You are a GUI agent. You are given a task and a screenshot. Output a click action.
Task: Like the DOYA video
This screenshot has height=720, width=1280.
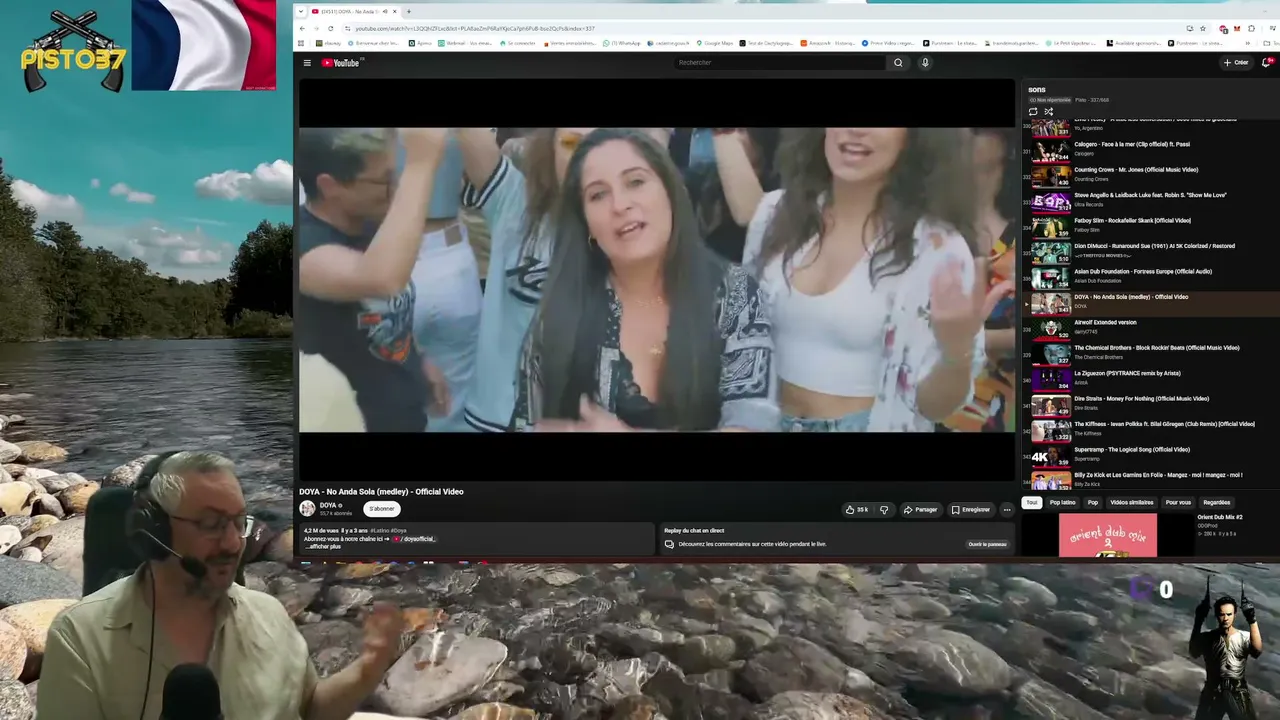[857, 510]
